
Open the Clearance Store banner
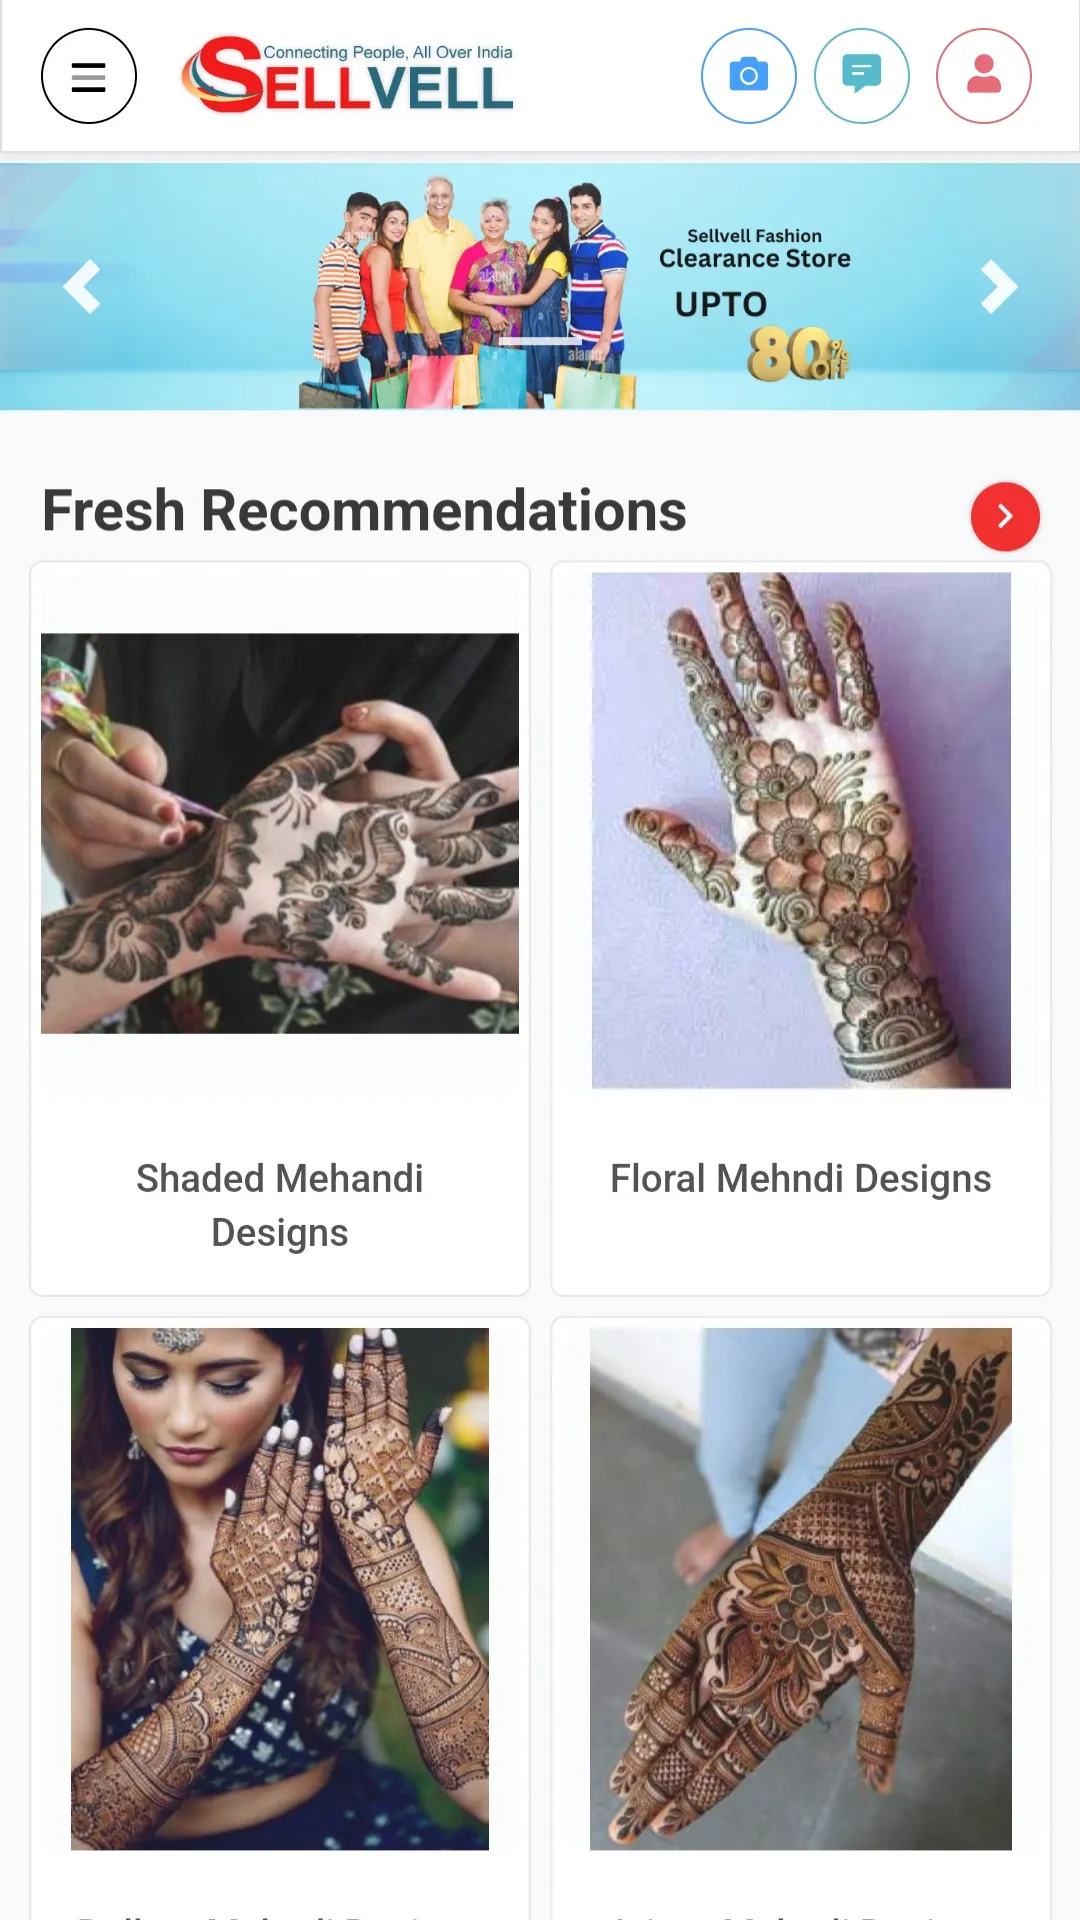tap(540, 287)
